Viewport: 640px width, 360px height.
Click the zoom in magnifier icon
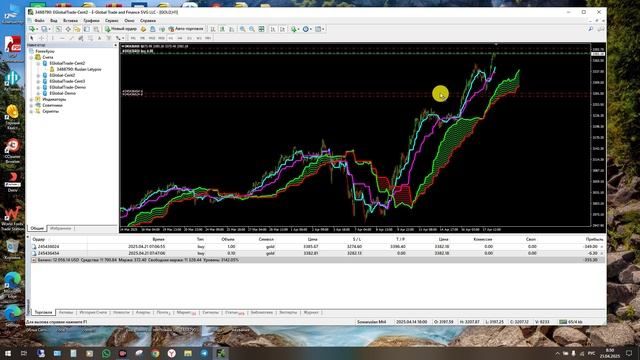pyautogui.click(x=243, y=29)
